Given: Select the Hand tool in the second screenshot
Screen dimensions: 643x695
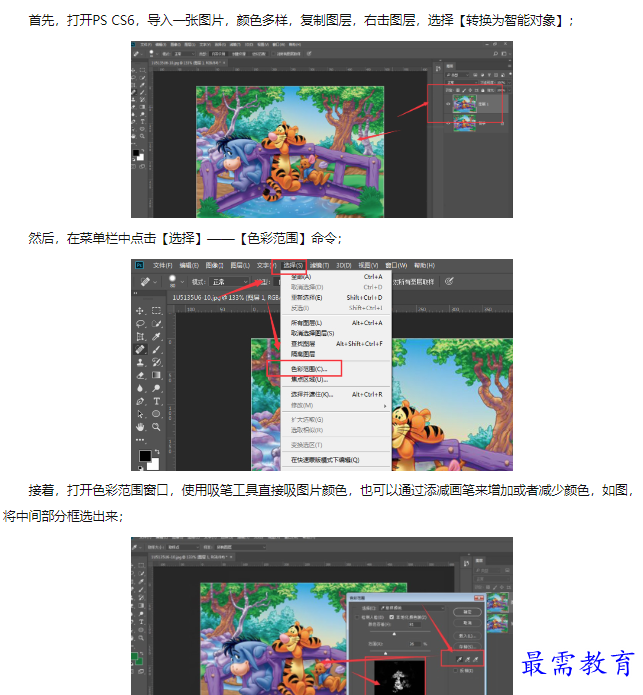Looking at the screenshot, I should (140, 427).
